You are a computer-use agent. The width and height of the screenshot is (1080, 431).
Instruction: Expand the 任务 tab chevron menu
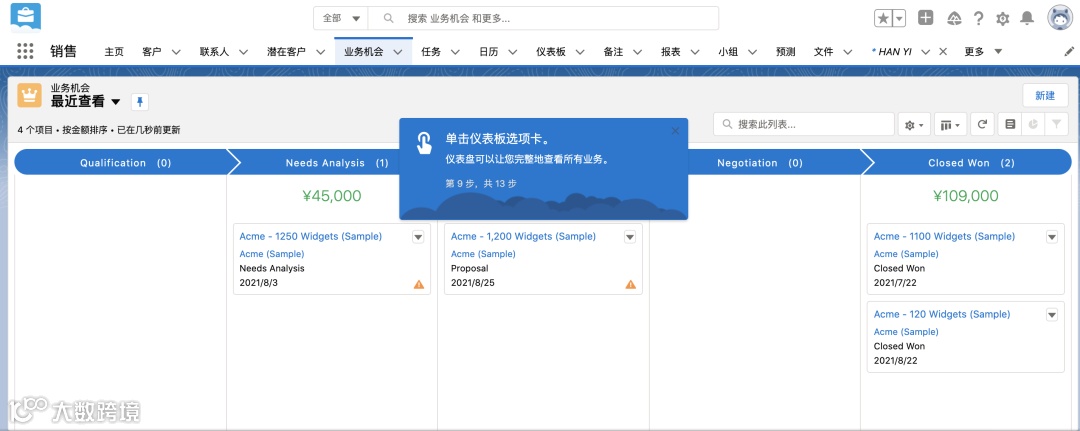(x=455, y=52)
